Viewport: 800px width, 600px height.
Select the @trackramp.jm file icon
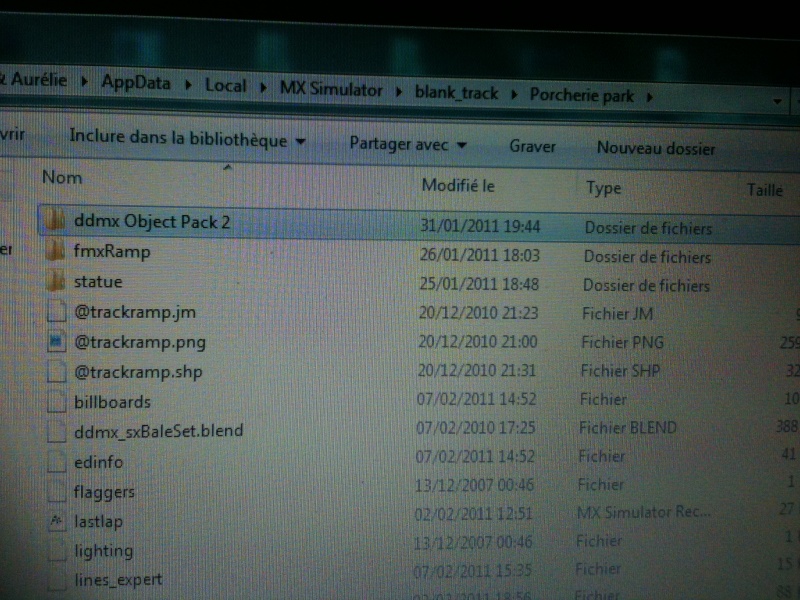pyautogui.click(x=57, y=311)
